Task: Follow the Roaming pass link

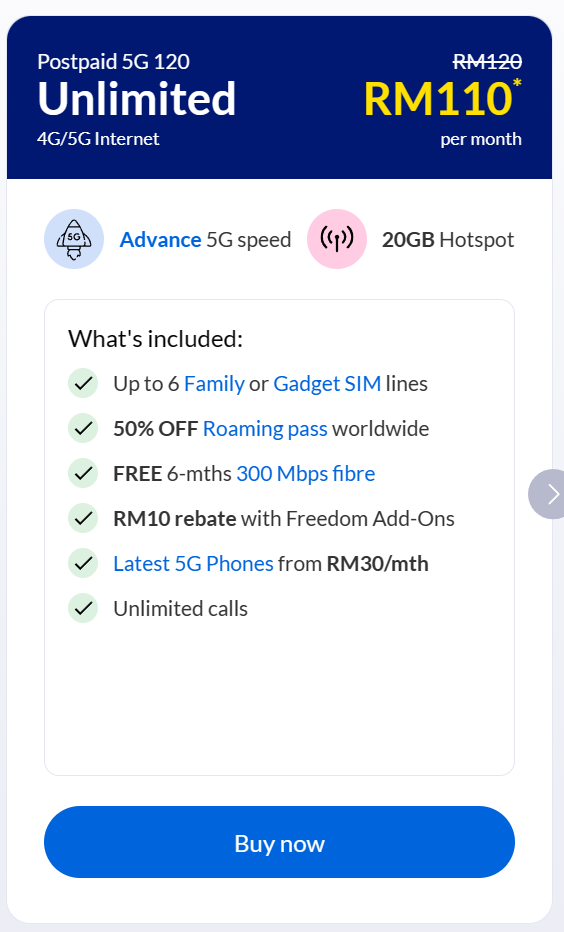Action: [265, 429]
